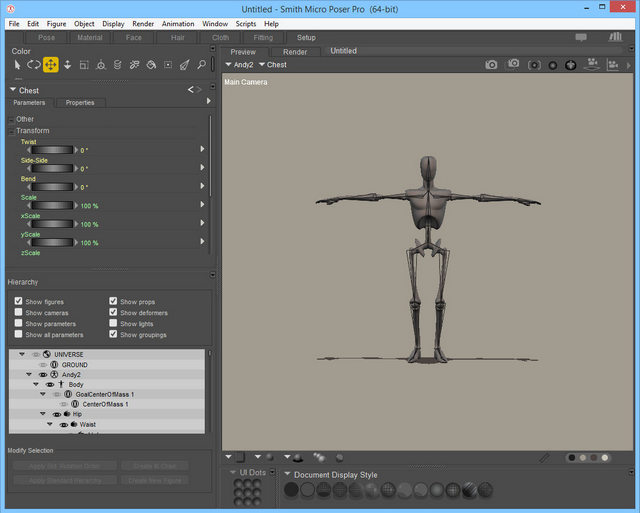Click the Twist parameter dial

pyautogui.click(x=50, y=150)
